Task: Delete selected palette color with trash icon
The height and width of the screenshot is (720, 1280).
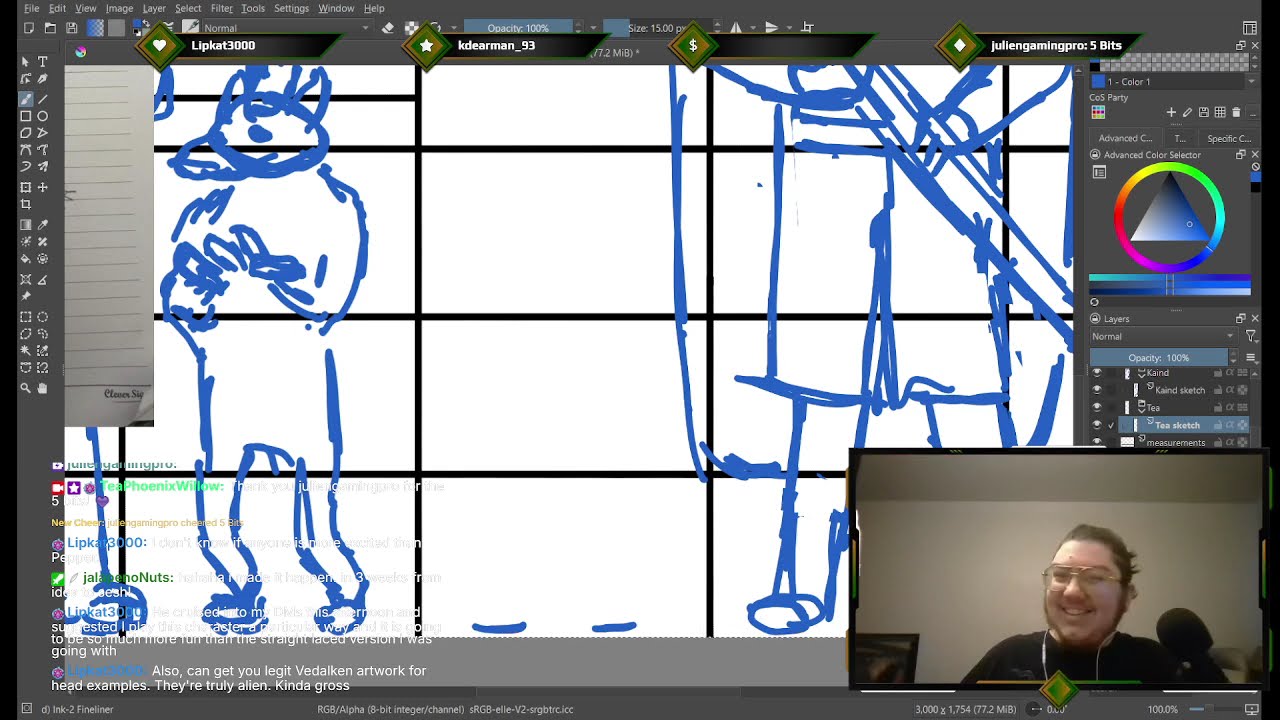Action: 1236,112
